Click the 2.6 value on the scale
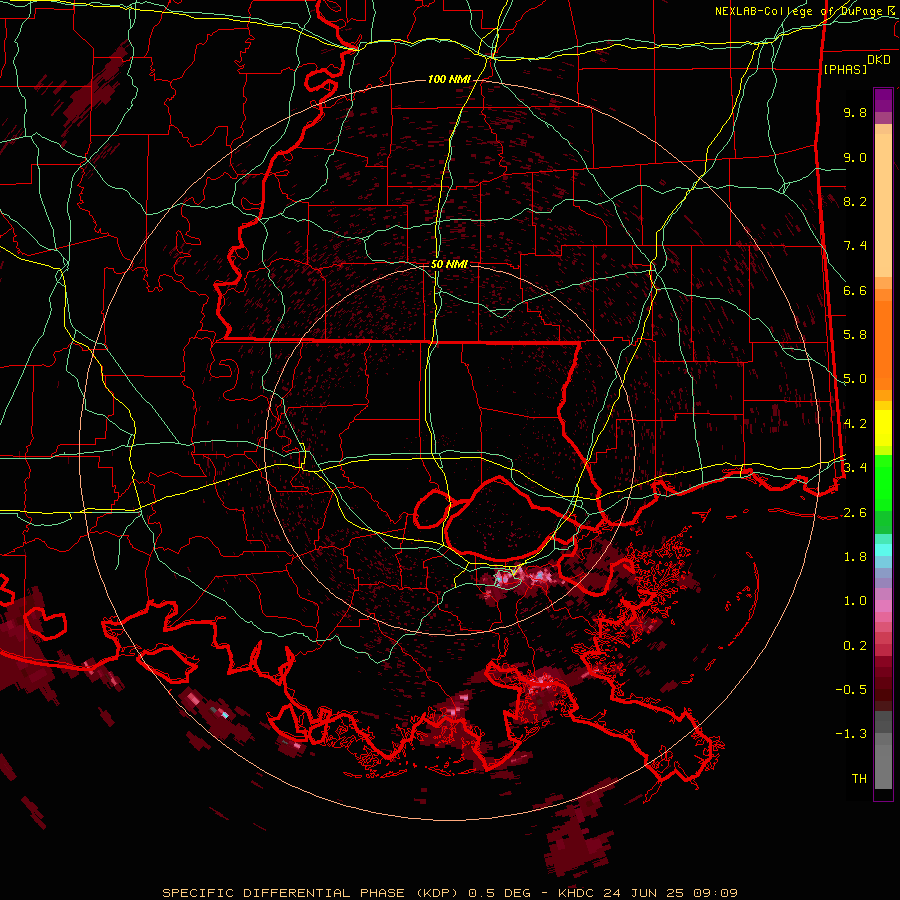 click(855, 513)
